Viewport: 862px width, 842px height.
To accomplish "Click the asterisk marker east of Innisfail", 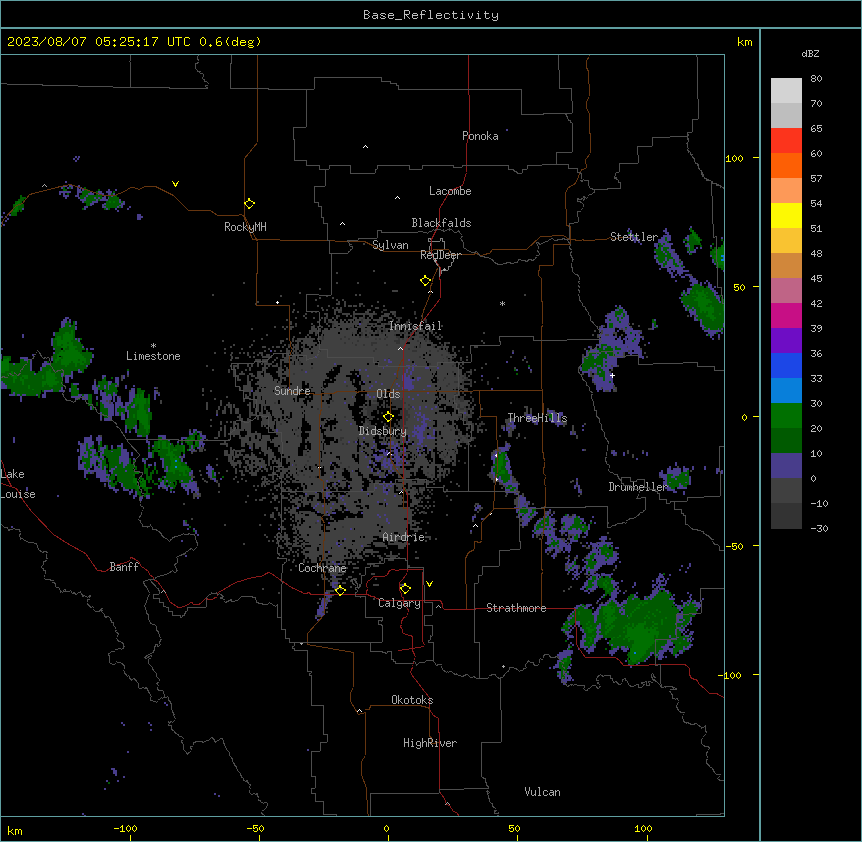I will (x=502, y=303).
